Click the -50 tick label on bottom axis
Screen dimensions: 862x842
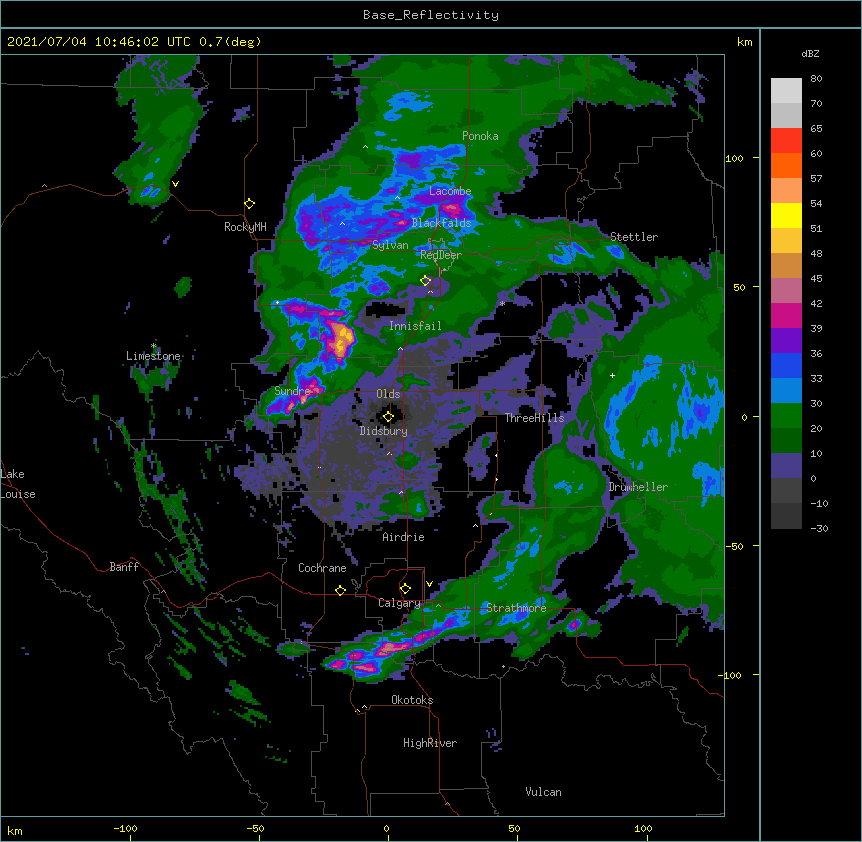click(255, 828)
